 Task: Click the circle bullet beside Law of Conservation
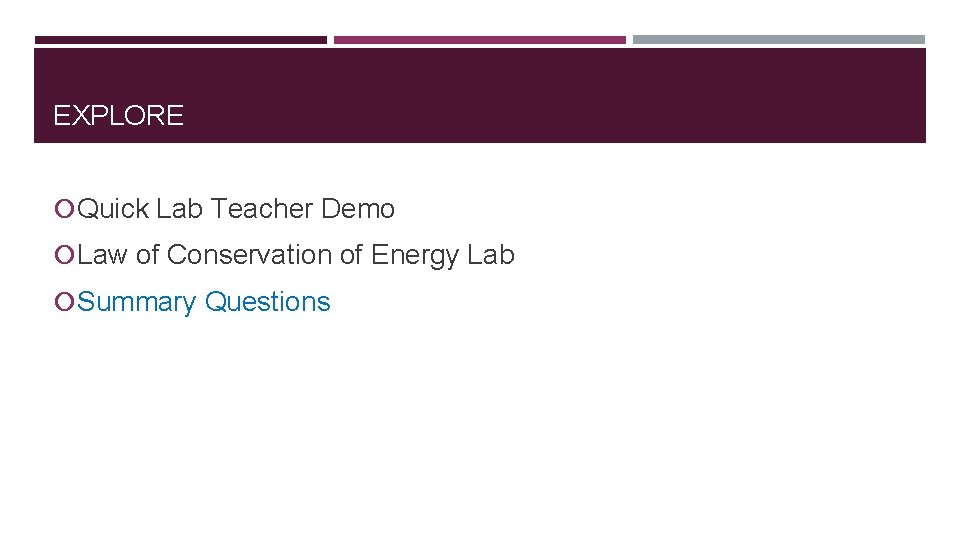(x=64, y=255)
